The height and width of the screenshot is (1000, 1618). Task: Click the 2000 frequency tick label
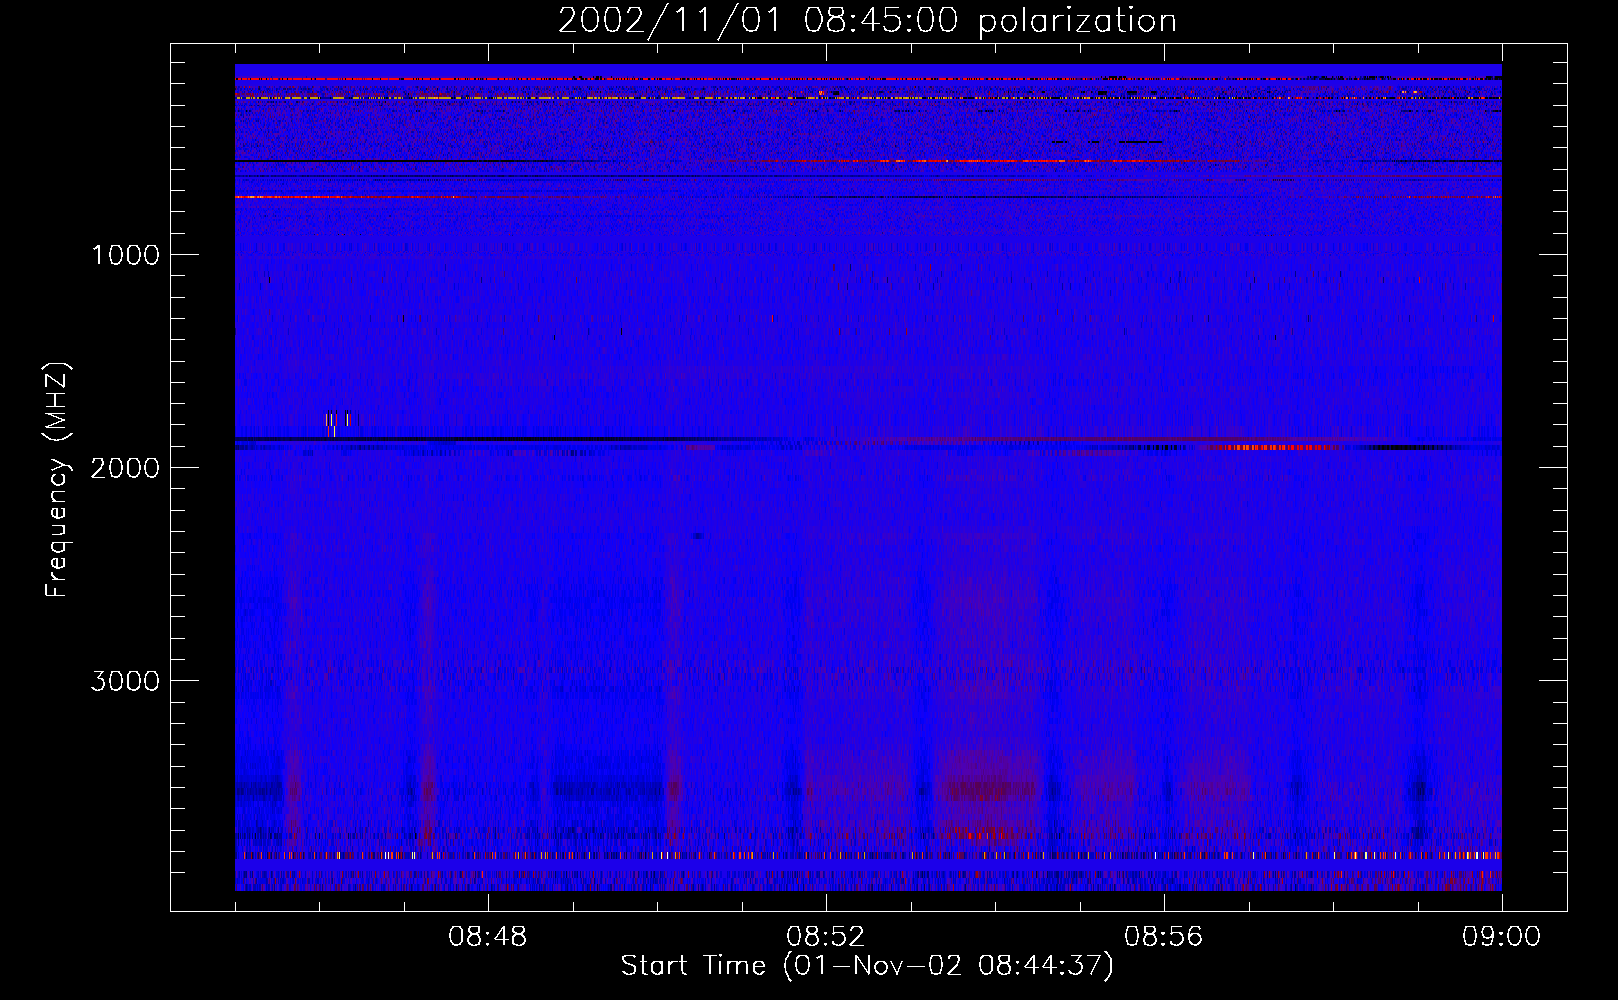click(125, 468)
